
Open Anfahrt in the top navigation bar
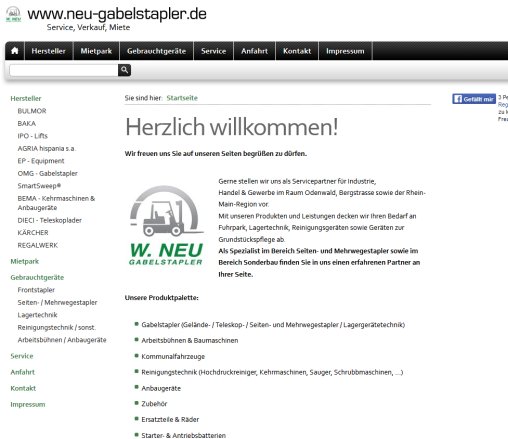254,51
